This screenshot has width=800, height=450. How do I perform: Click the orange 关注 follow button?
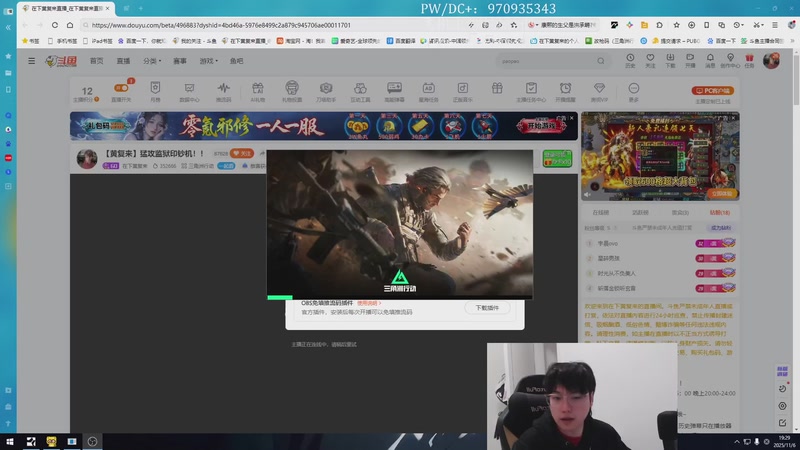point(242,153)
